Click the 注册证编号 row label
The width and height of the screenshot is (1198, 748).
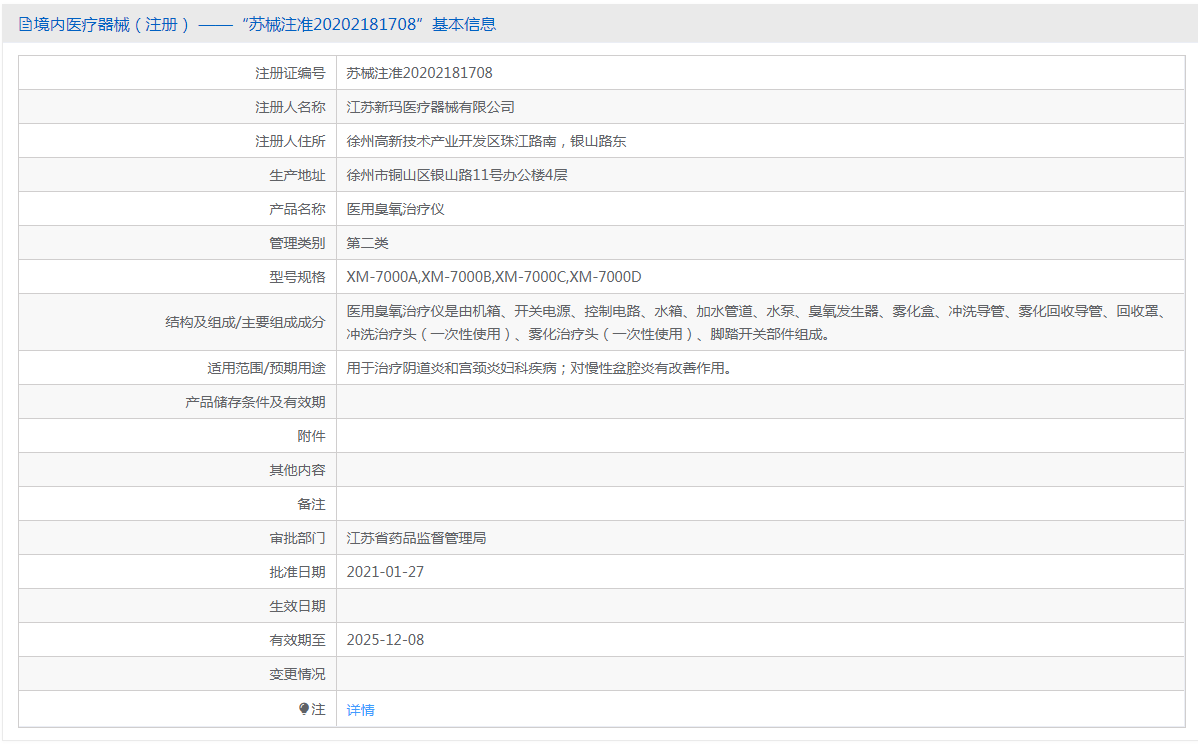click(x=290, y=73)
